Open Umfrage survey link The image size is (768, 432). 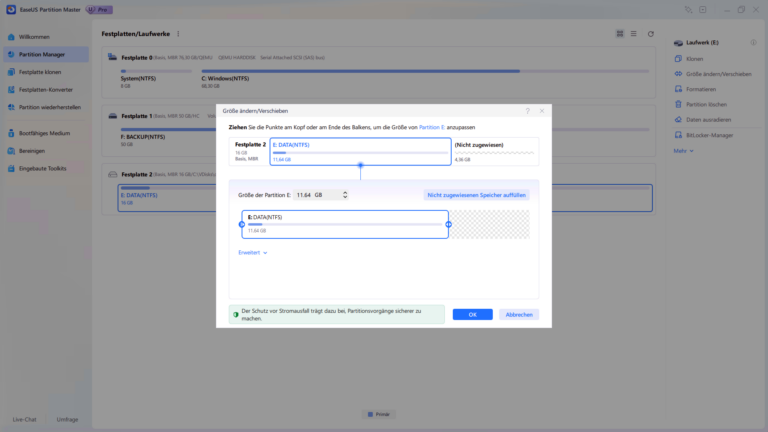[67, 420]
